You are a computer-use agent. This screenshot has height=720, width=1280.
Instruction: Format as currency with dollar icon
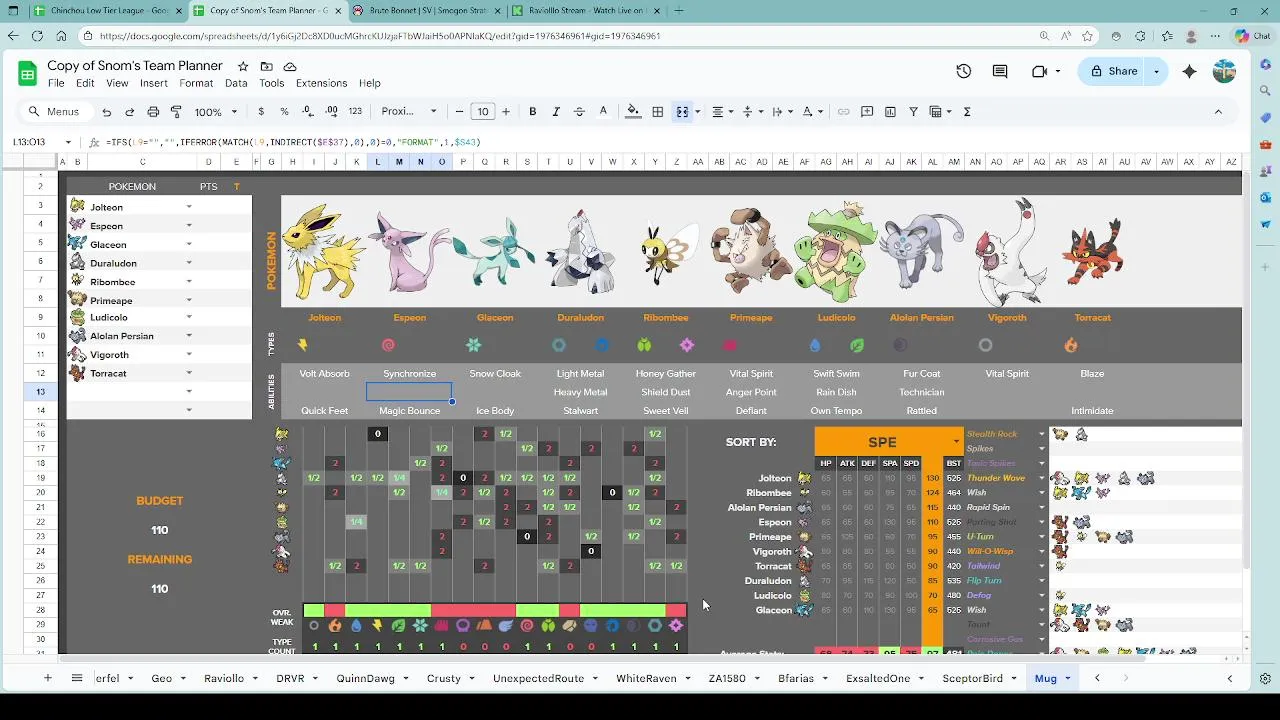click(261, 112)
